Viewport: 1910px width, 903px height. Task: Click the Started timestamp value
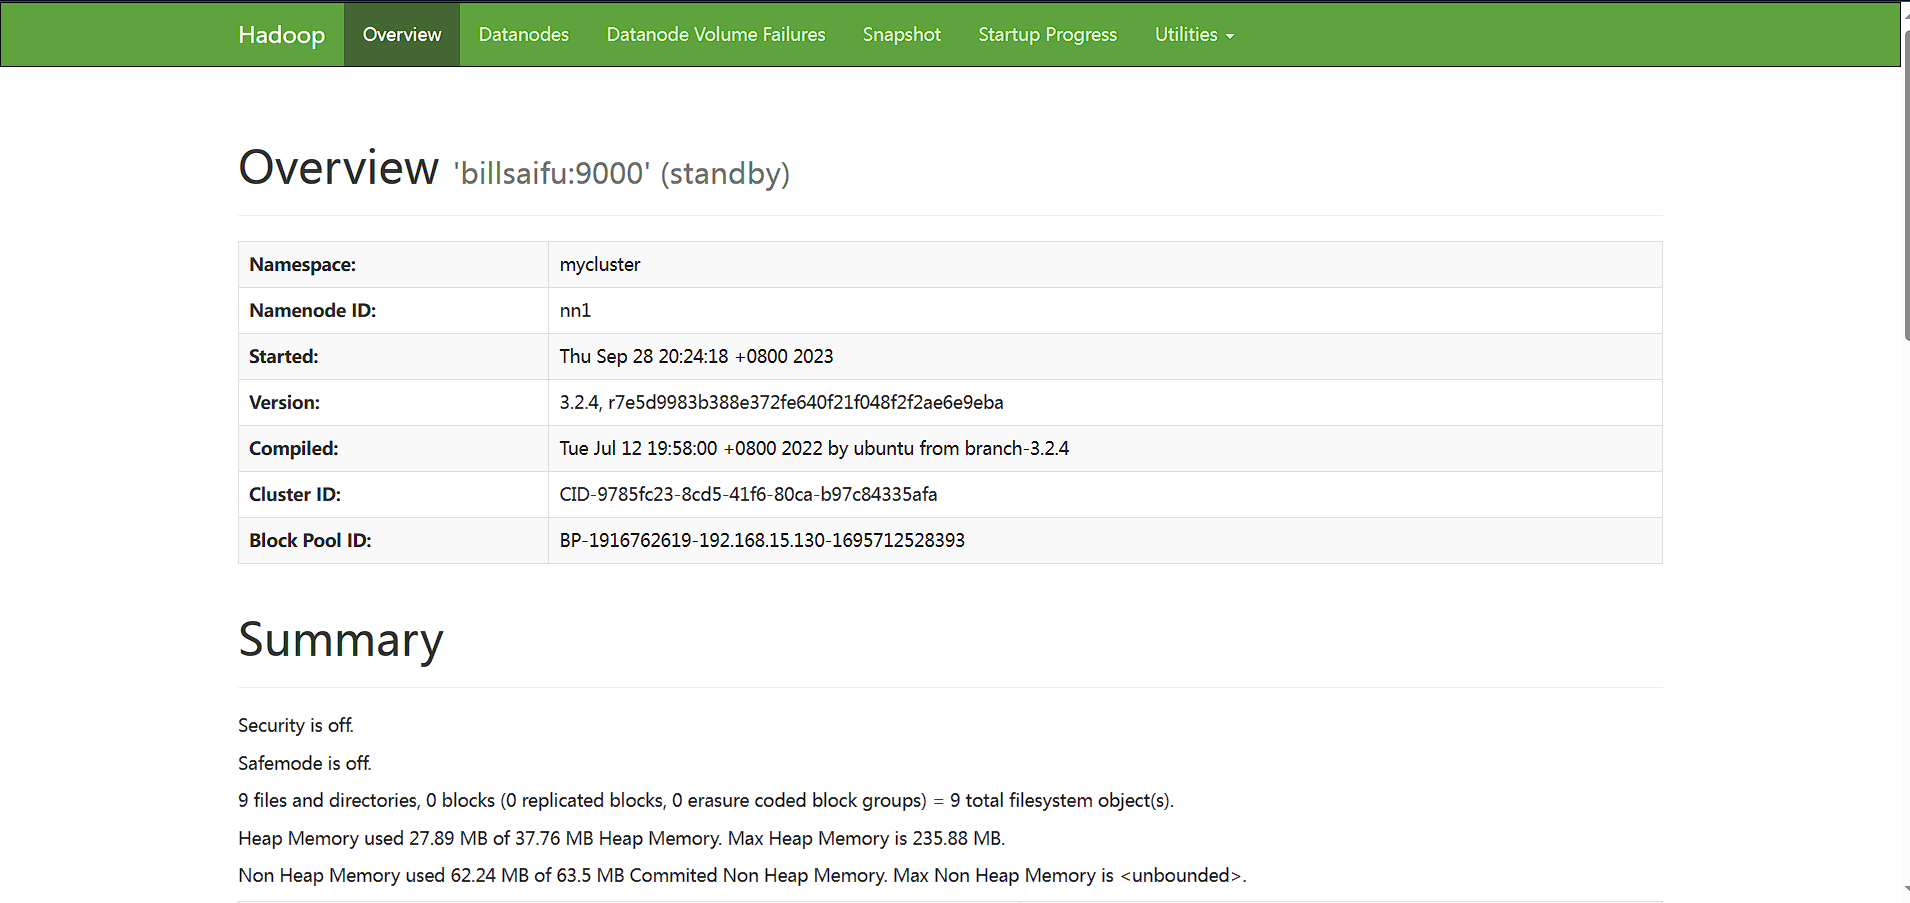point(696,357)
